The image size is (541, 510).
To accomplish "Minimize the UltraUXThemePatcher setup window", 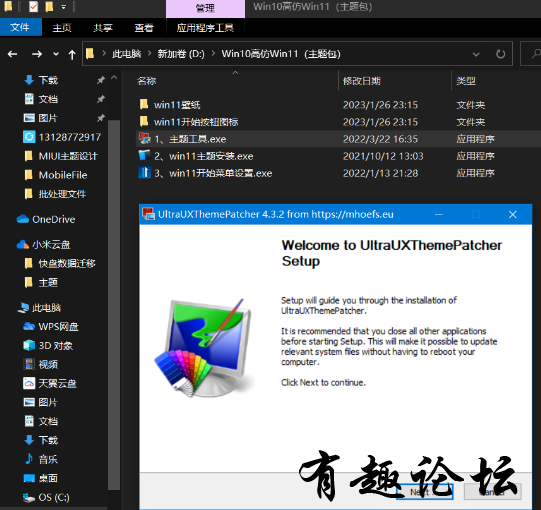I will (439, 214).
